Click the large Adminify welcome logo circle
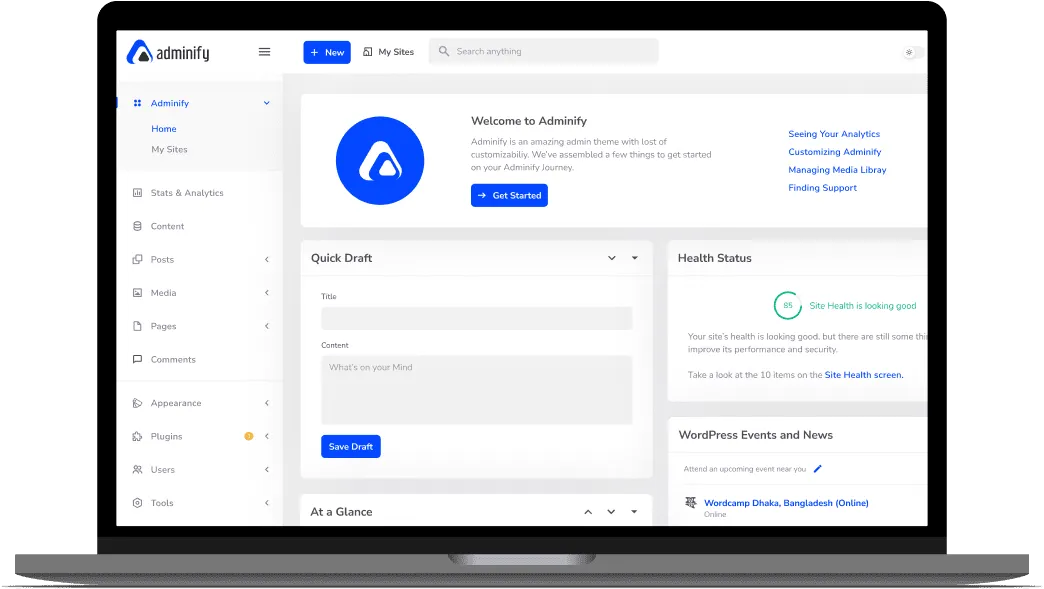 pyautogui.click(x=380, y=160)
